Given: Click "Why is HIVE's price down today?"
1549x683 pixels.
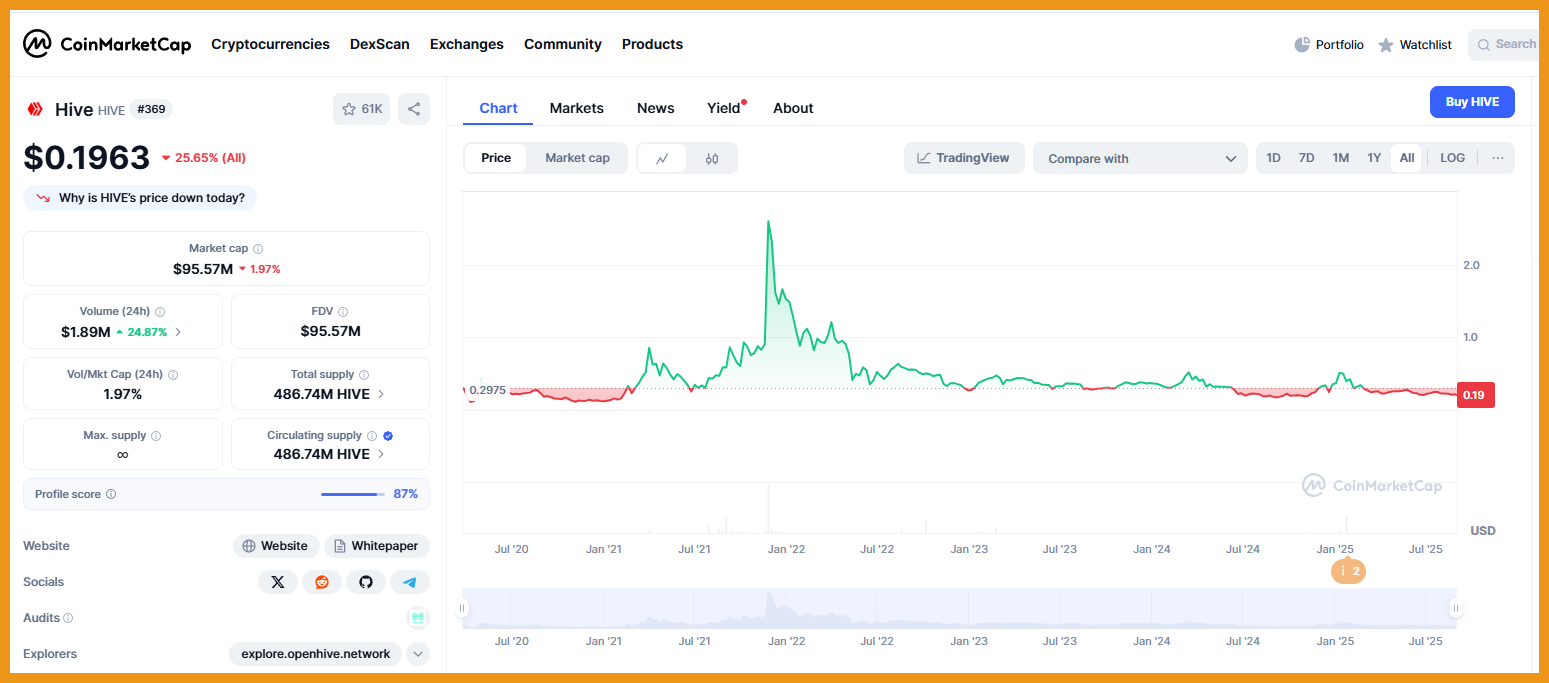Looking at the screenshot, I should tap(140, 198).
